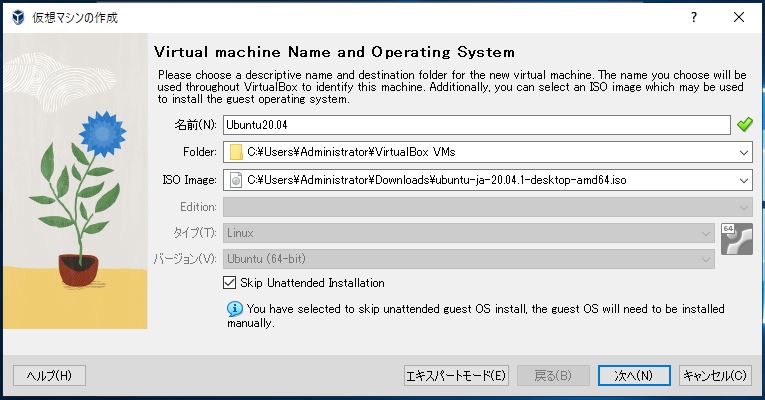
Task: Switch to エキスパートモード(E) expert mode
Action: [455, 376]
